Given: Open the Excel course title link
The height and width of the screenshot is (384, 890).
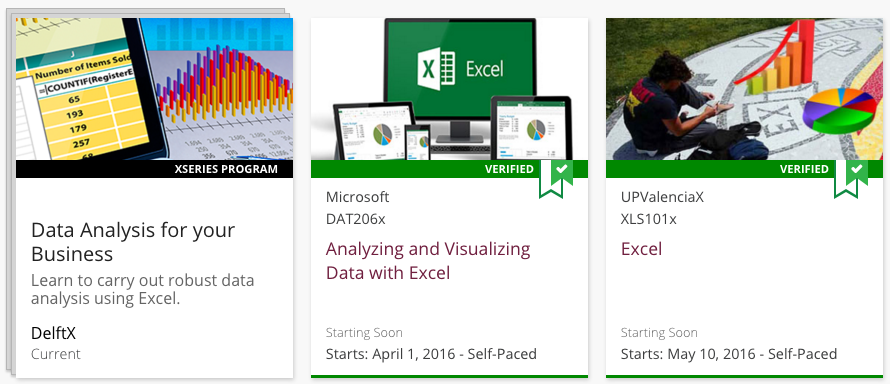Looking at the screenshot, I should 641,249.
